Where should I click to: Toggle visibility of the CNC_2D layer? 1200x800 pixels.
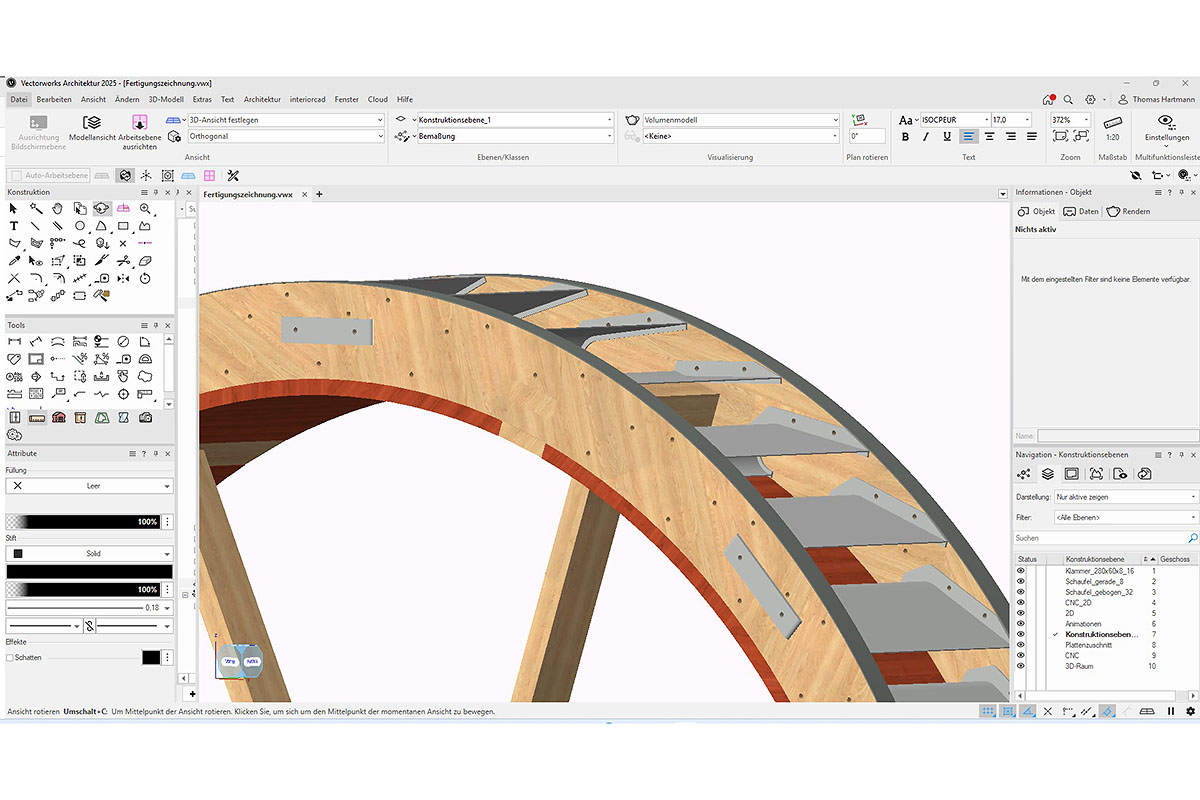[x=1021, y=603]
